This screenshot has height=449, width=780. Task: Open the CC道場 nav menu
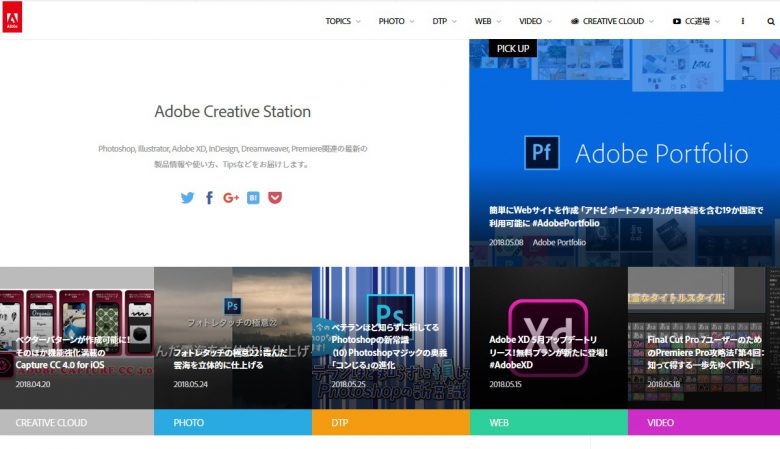point(697,21)
